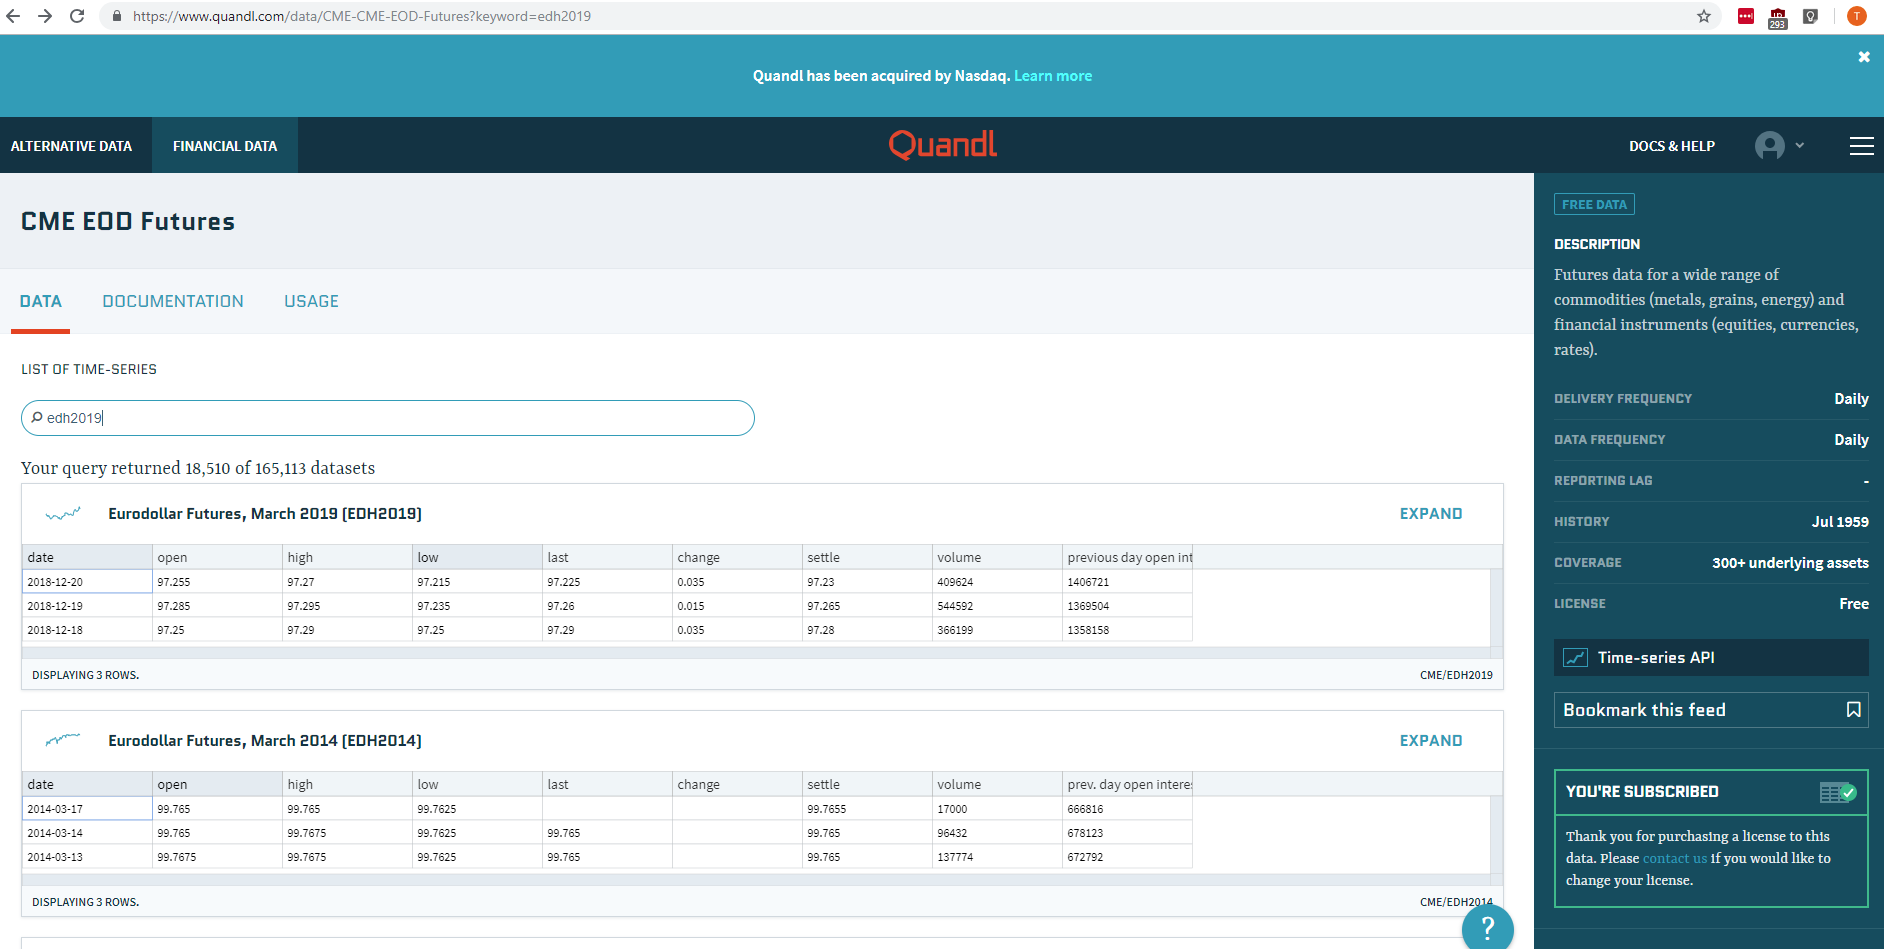The width and height of the screenshot is (1884, 949).
Task: Open the USAGE tab
Action: point(311,301)
